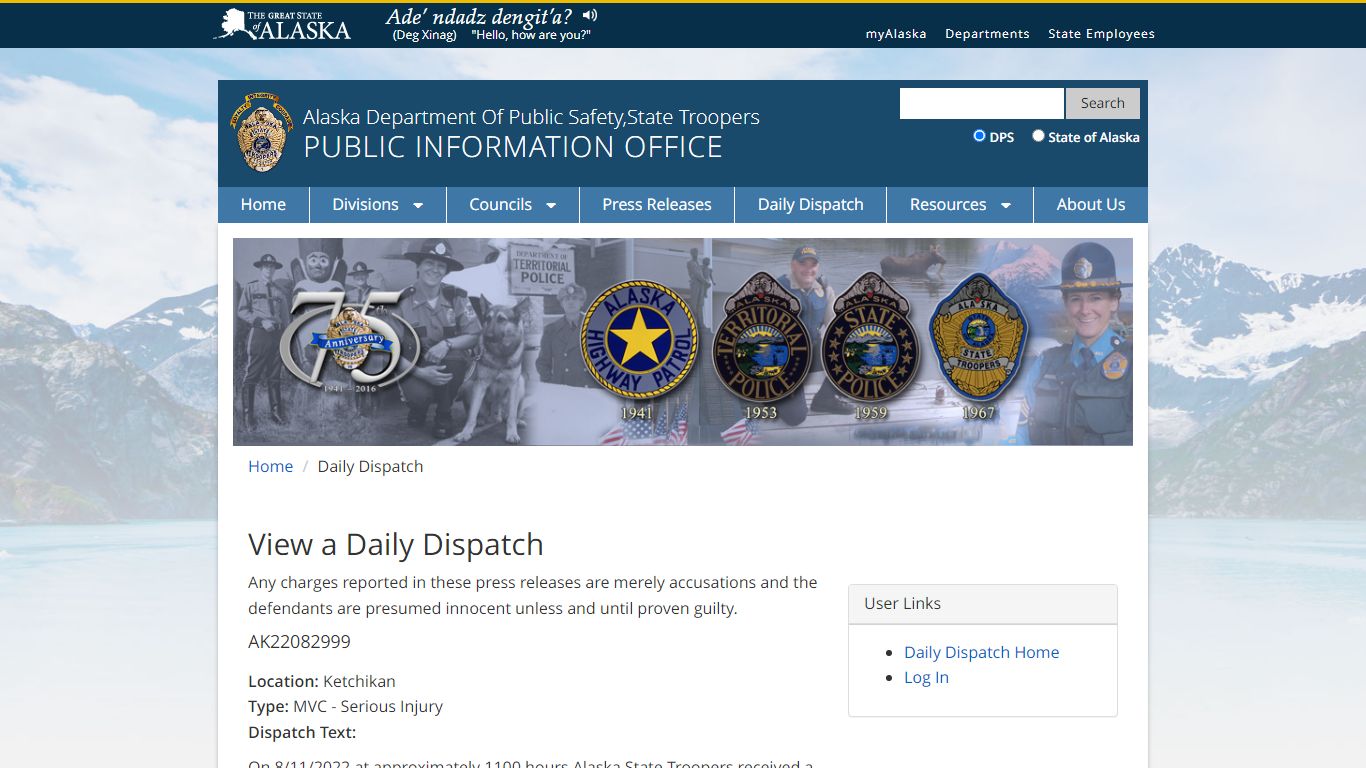Open the Departments link

pyautogui.click(x=987, y=34)
